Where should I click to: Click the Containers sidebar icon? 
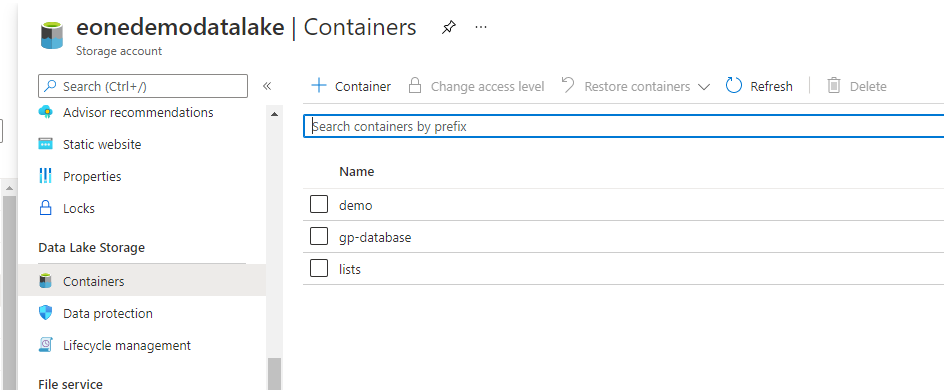coord(46,281)
